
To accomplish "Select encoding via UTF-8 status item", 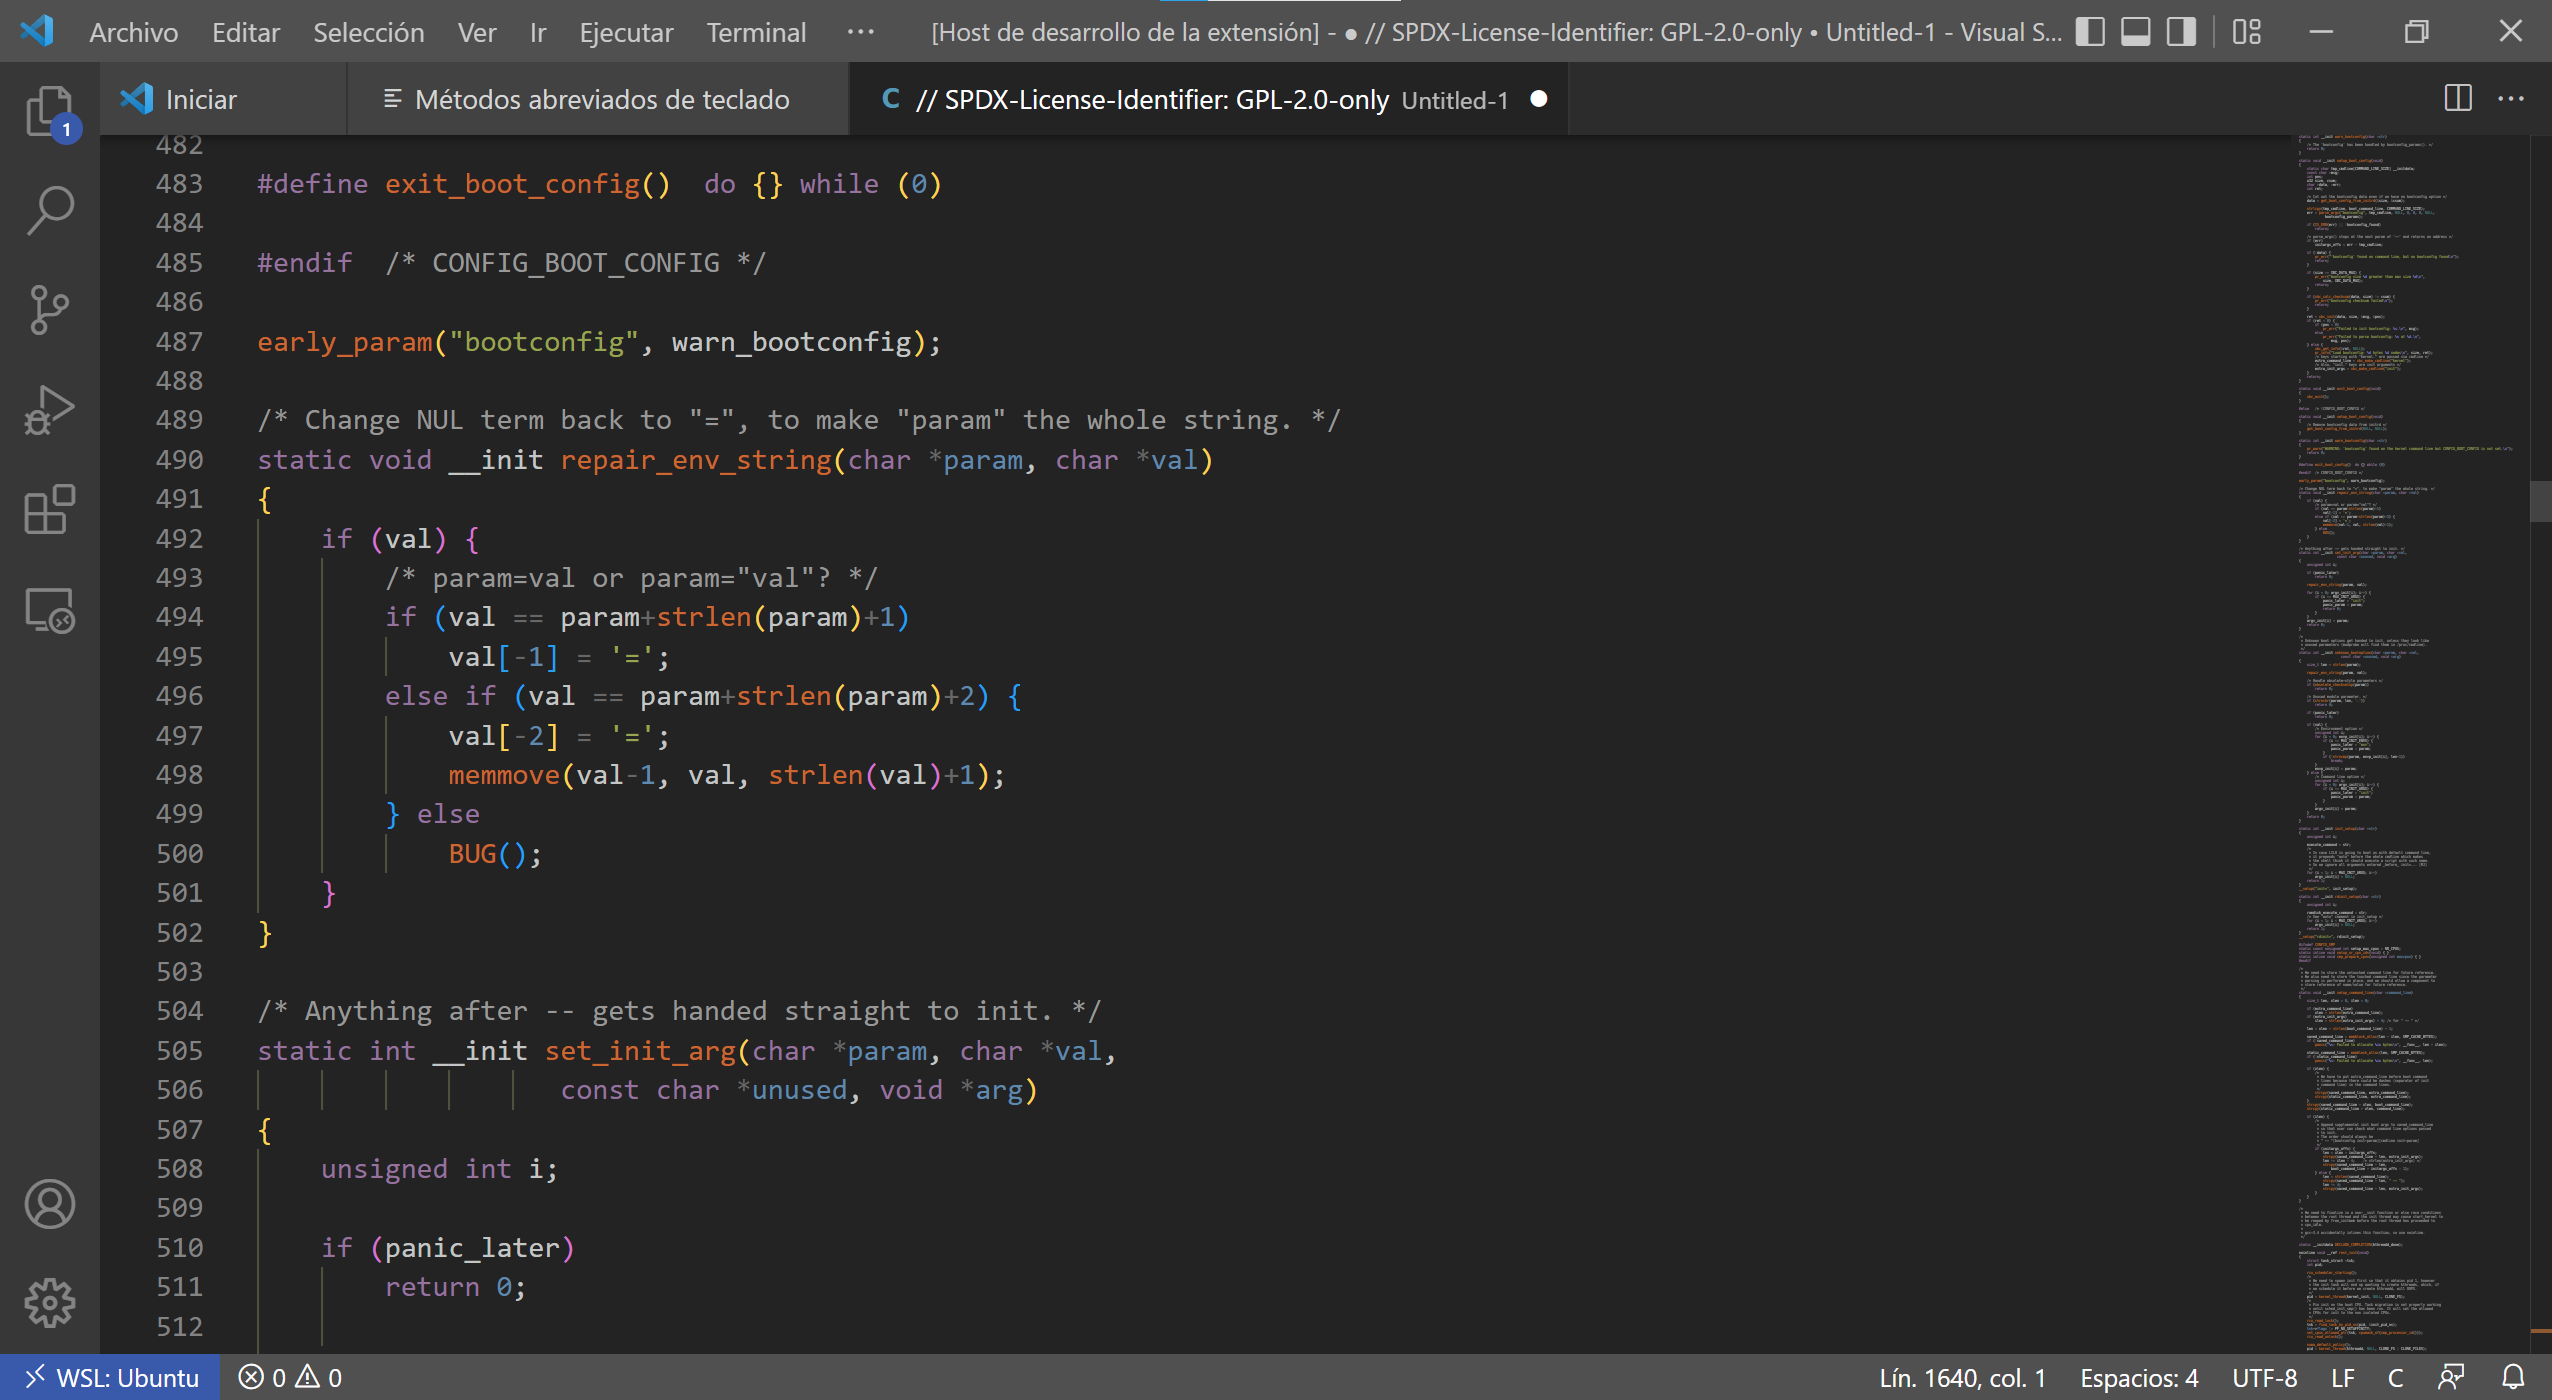I will (2264, 1377).
